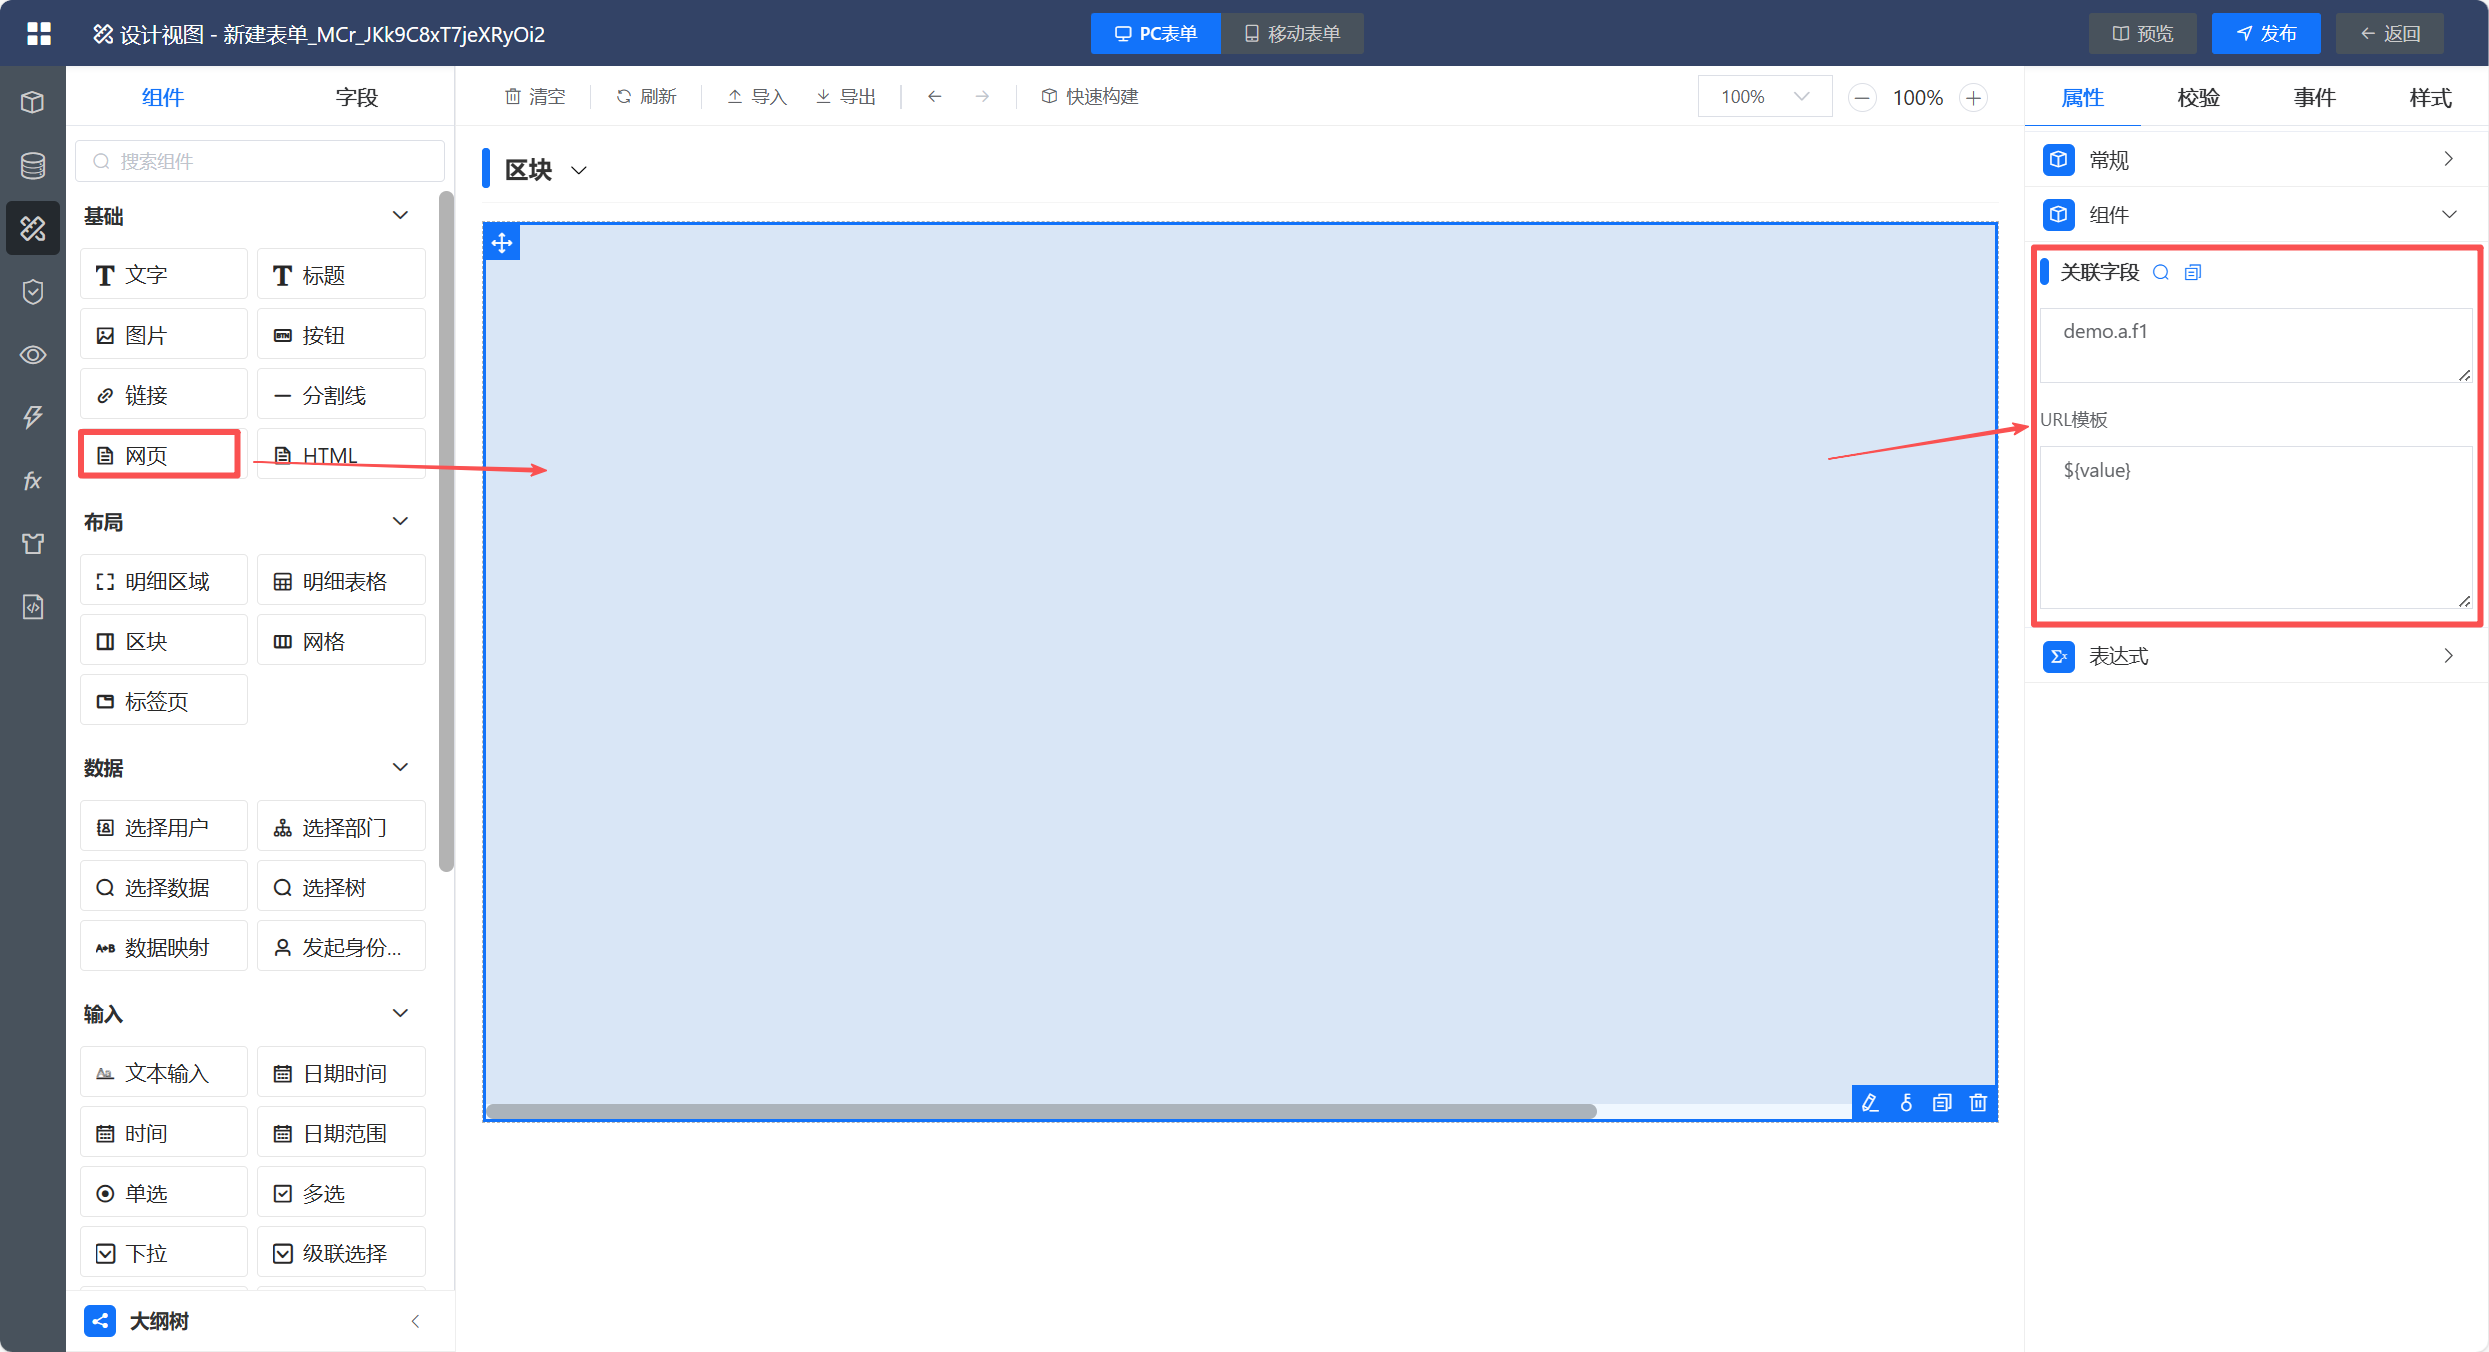The image size is (2489, 1352).
Task: Click the search icon beside 关联字段
Action: click(2161, 273)
